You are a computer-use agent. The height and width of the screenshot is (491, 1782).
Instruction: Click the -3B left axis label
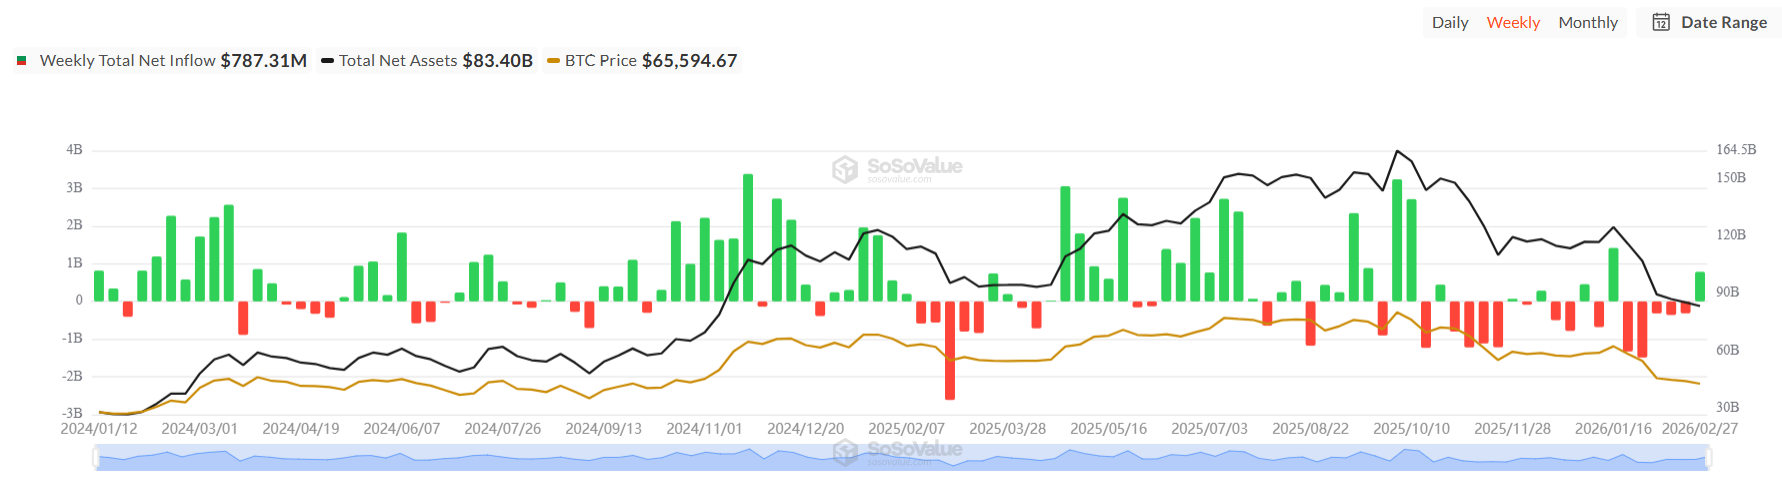[72, 413]
